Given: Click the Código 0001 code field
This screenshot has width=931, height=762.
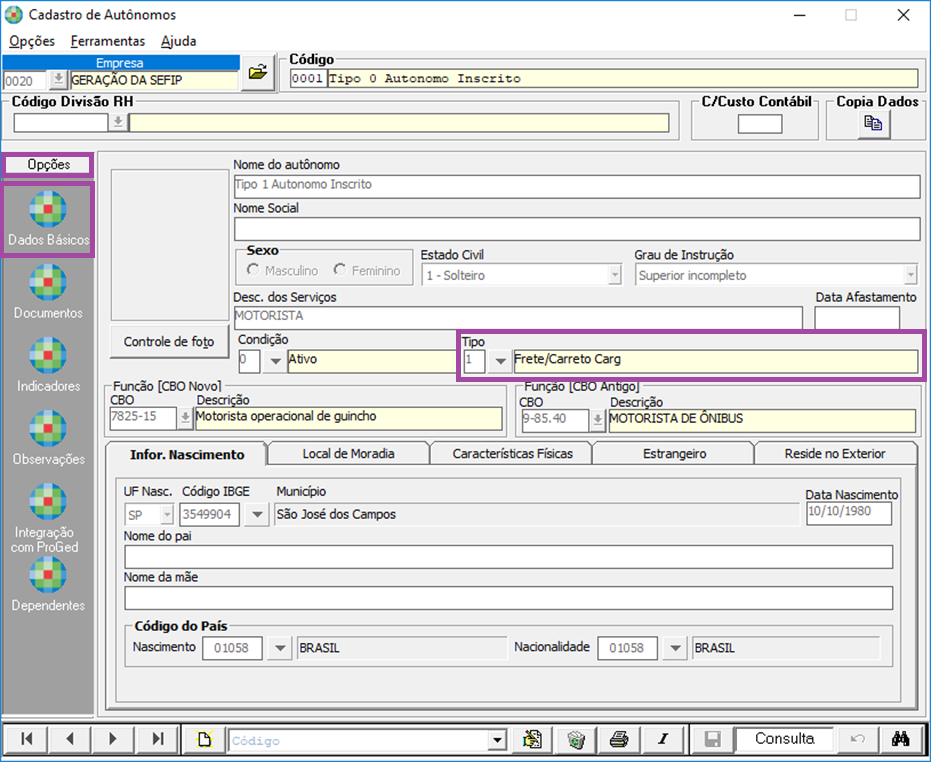Looking at the screenshot, I should coord(308,78).
